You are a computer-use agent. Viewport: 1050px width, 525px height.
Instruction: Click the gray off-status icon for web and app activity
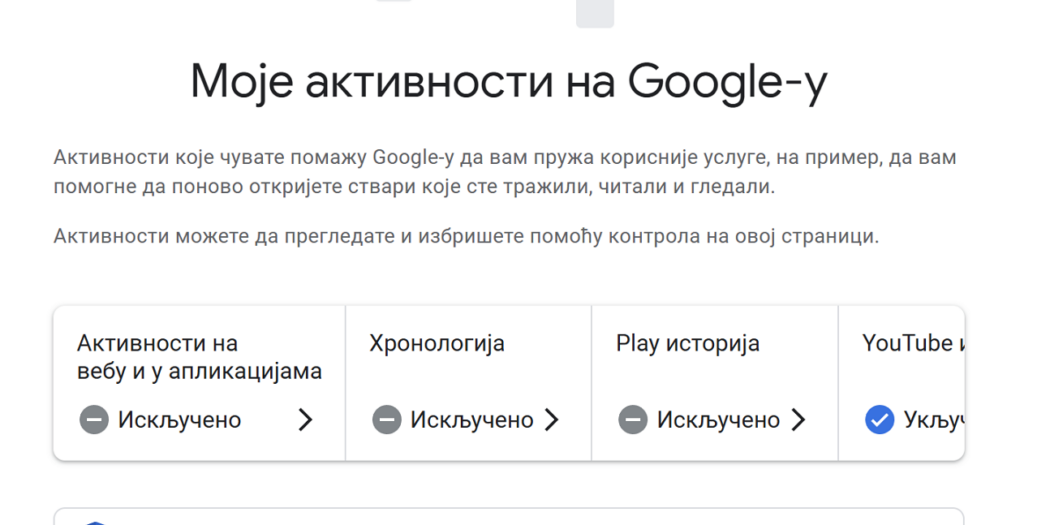(94, 420)
